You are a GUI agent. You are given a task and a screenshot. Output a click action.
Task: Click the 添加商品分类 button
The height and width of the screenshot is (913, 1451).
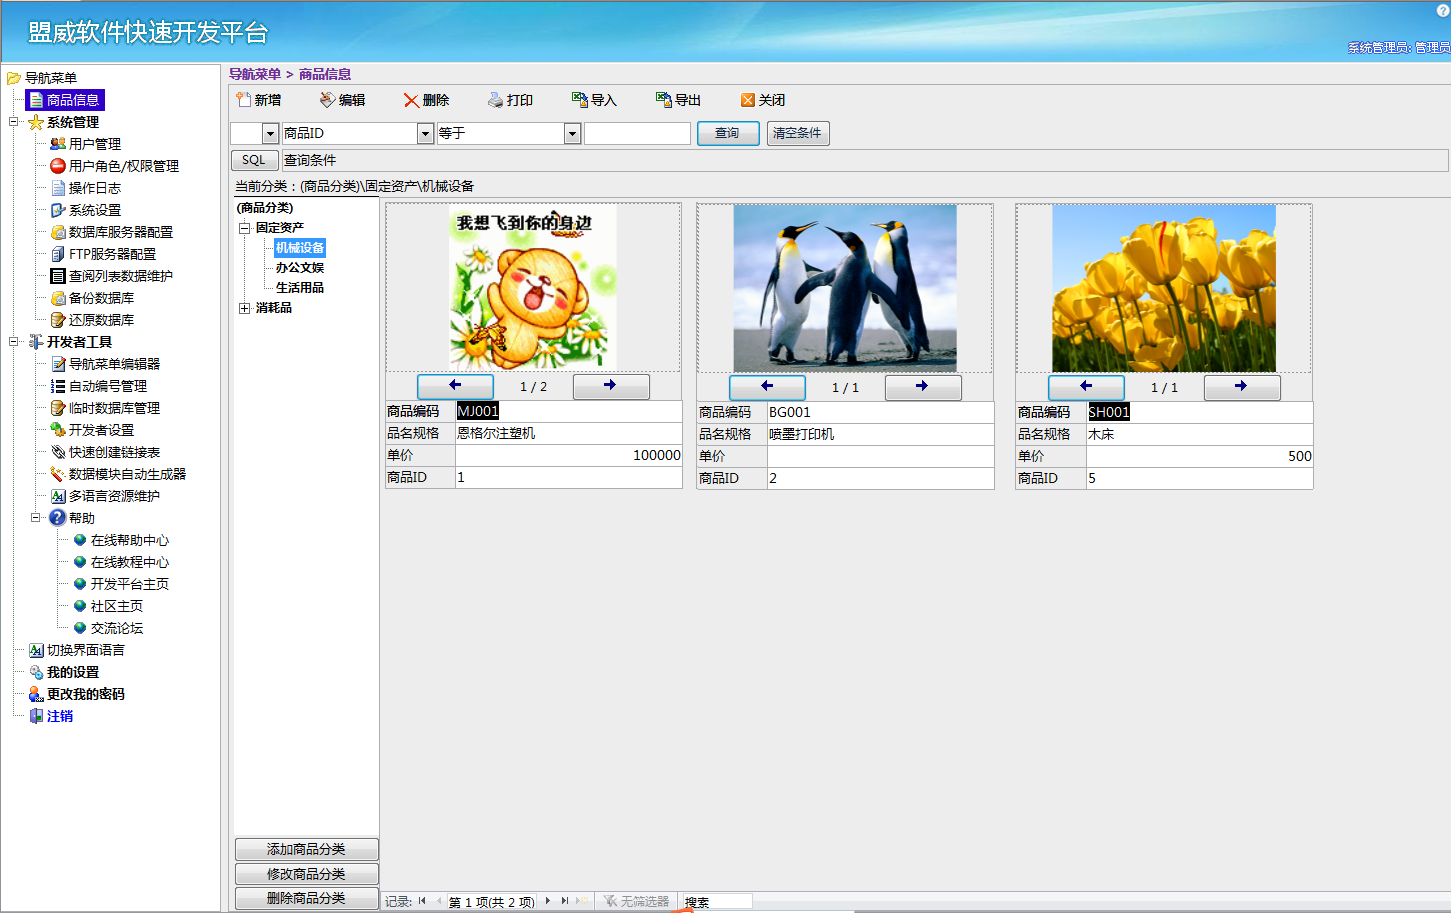tap(306, 849)
